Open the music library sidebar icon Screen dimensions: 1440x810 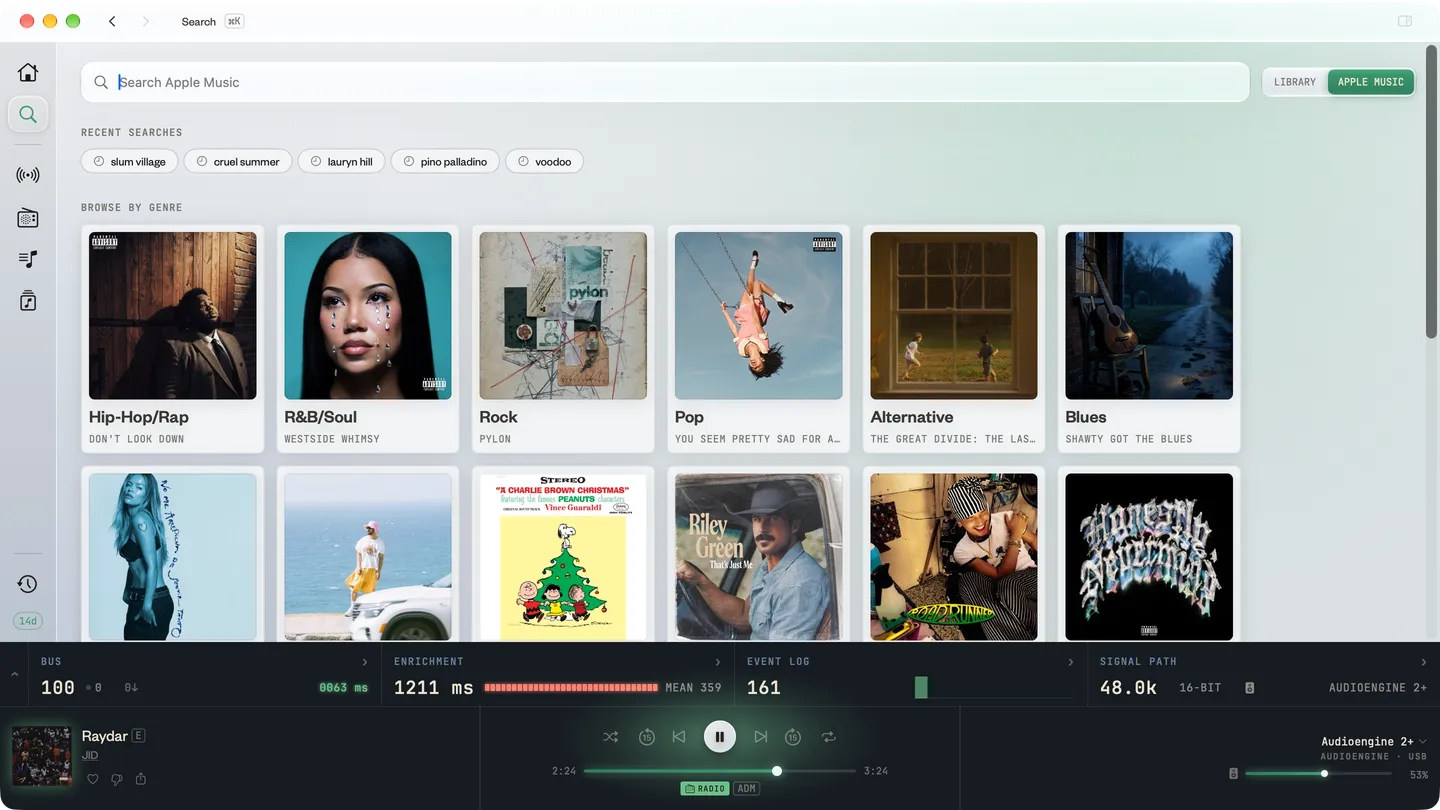pos(28,301)
